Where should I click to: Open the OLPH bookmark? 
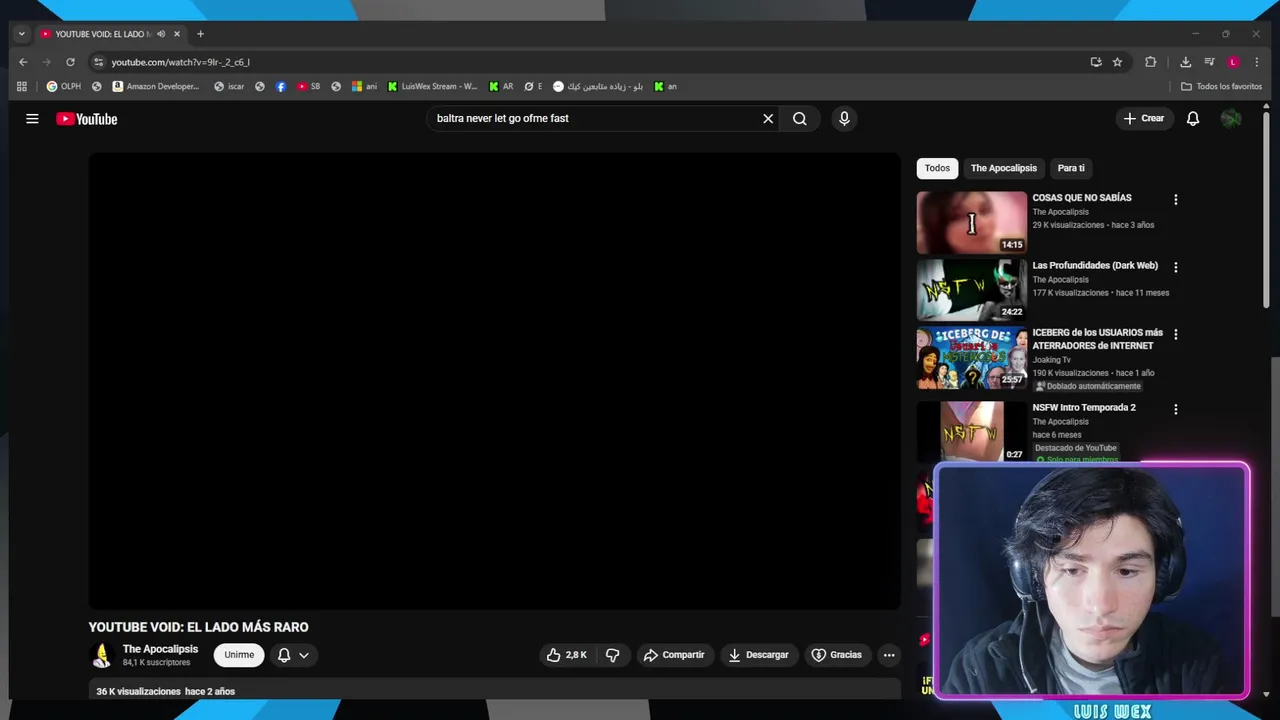point(64,86)
